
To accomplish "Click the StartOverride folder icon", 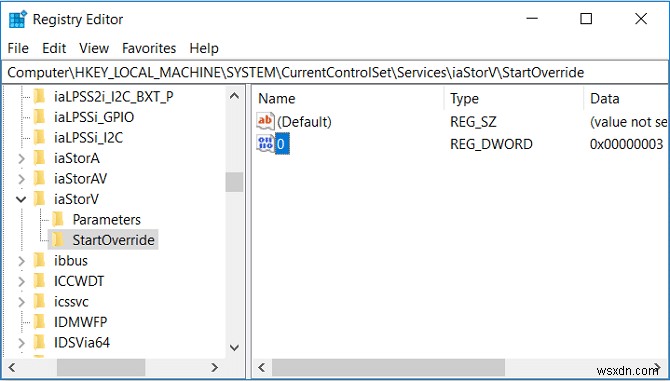I will (x=58, y=240).
